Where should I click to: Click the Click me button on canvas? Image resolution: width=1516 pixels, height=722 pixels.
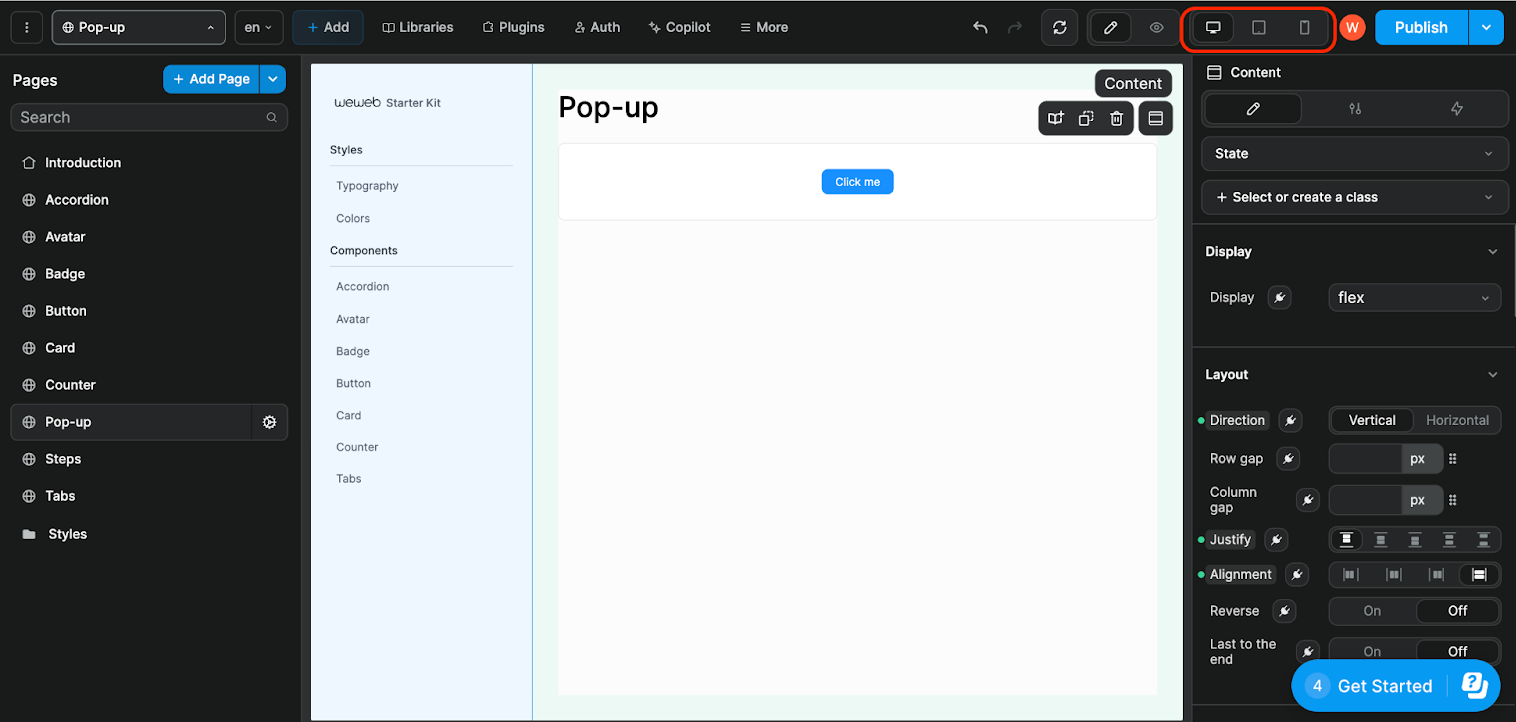[857, 181]
